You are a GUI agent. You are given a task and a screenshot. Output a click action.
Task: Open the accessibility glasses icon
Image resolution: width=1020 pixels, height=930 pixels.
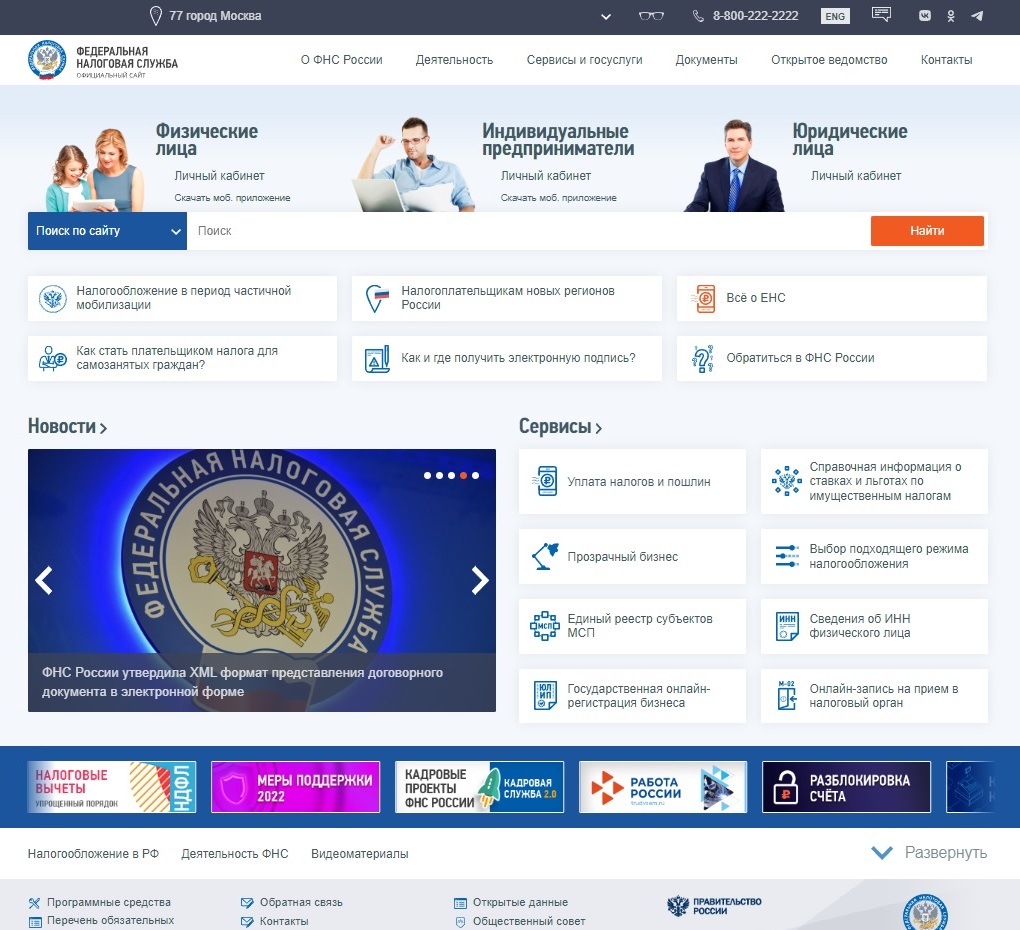(x=651, y=16)
